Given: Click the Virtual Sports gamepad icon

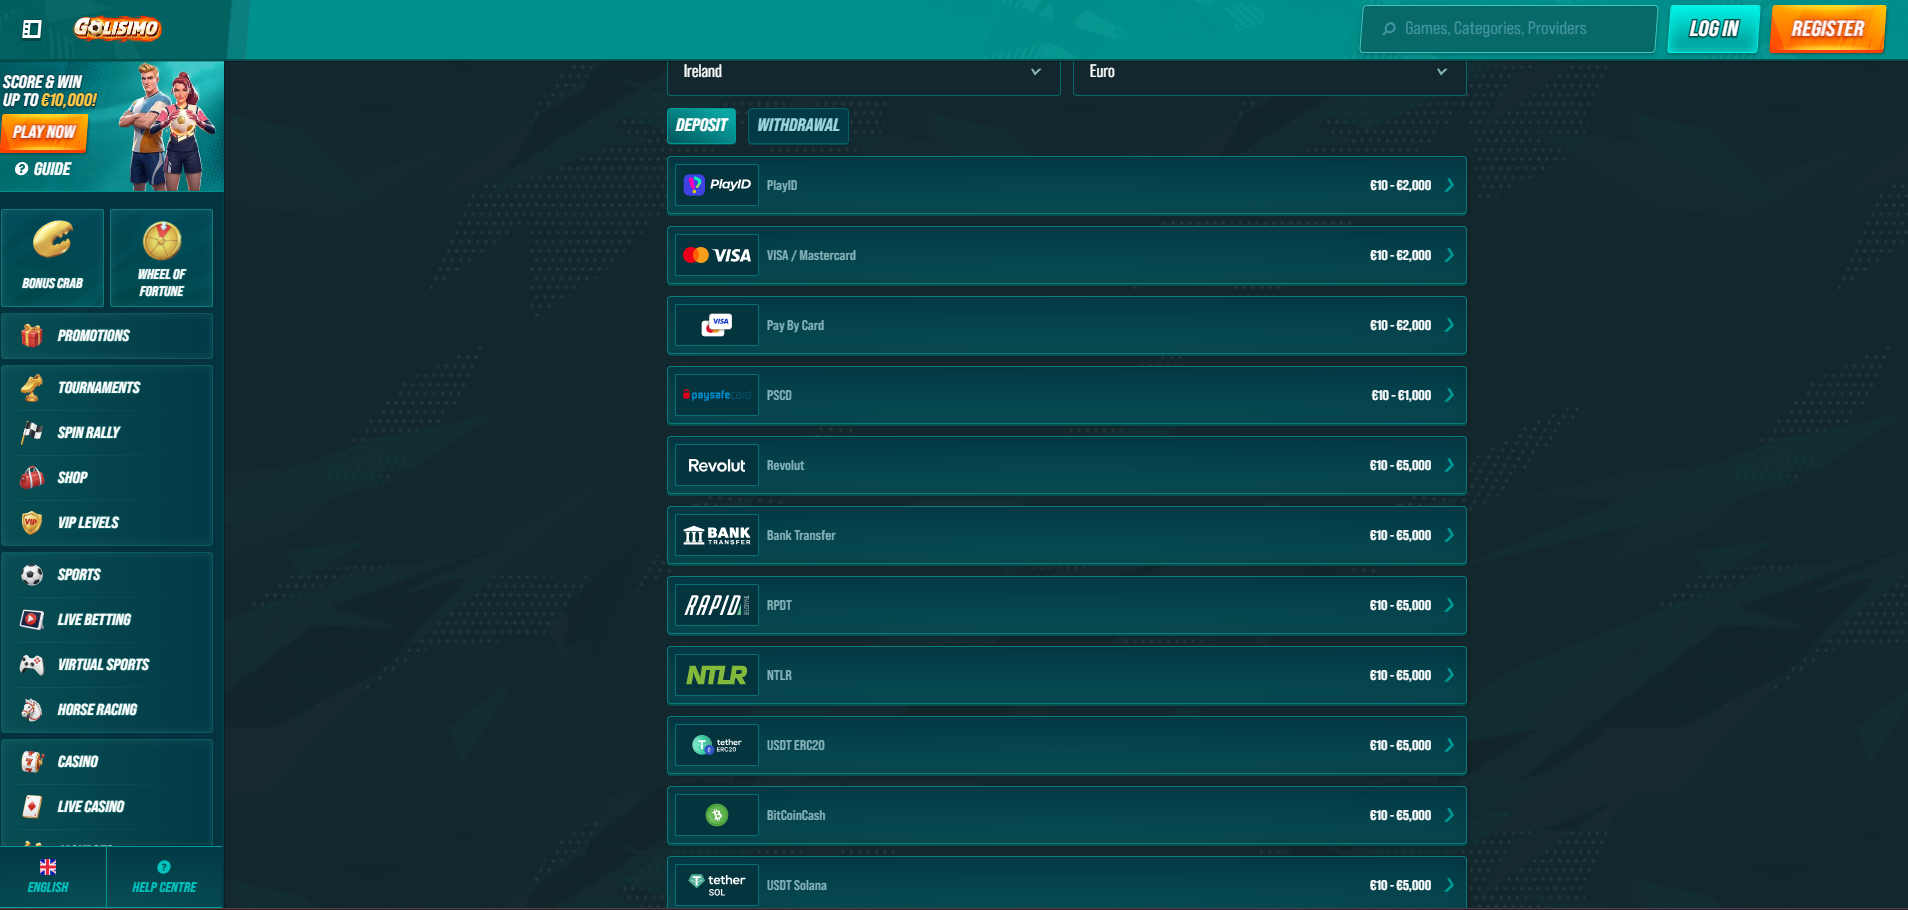Looking at the screenshot, I should point(32,665).
